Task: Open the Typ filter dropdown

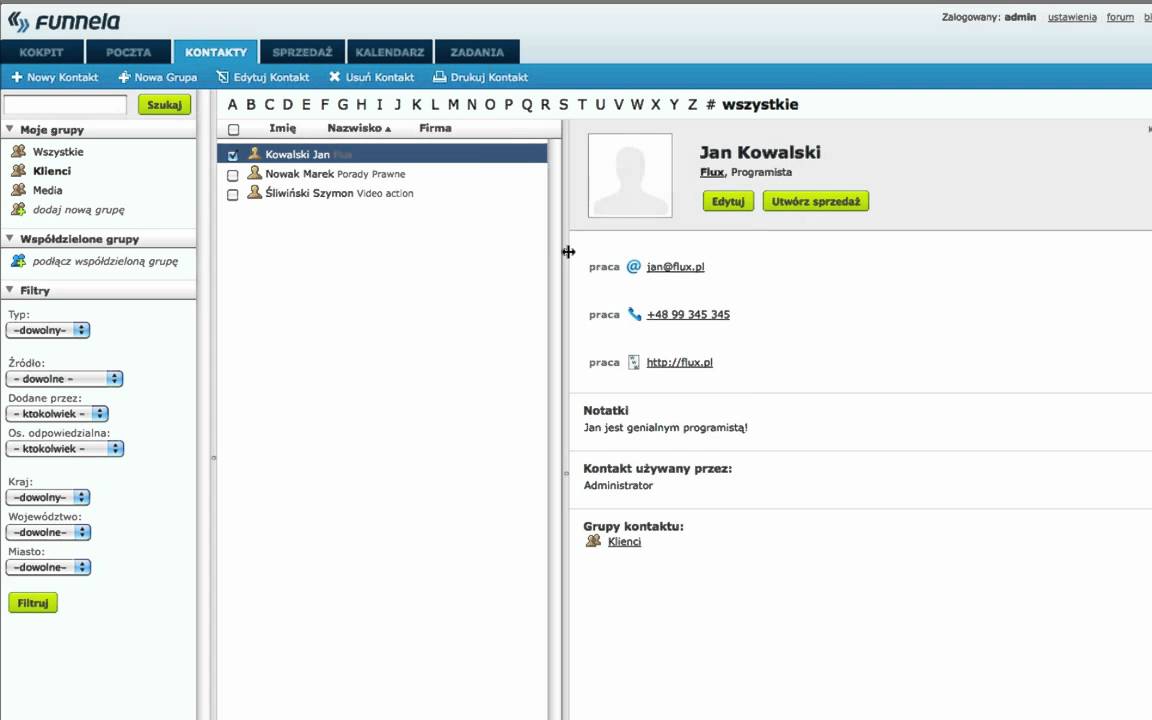Action: point(48,330)
